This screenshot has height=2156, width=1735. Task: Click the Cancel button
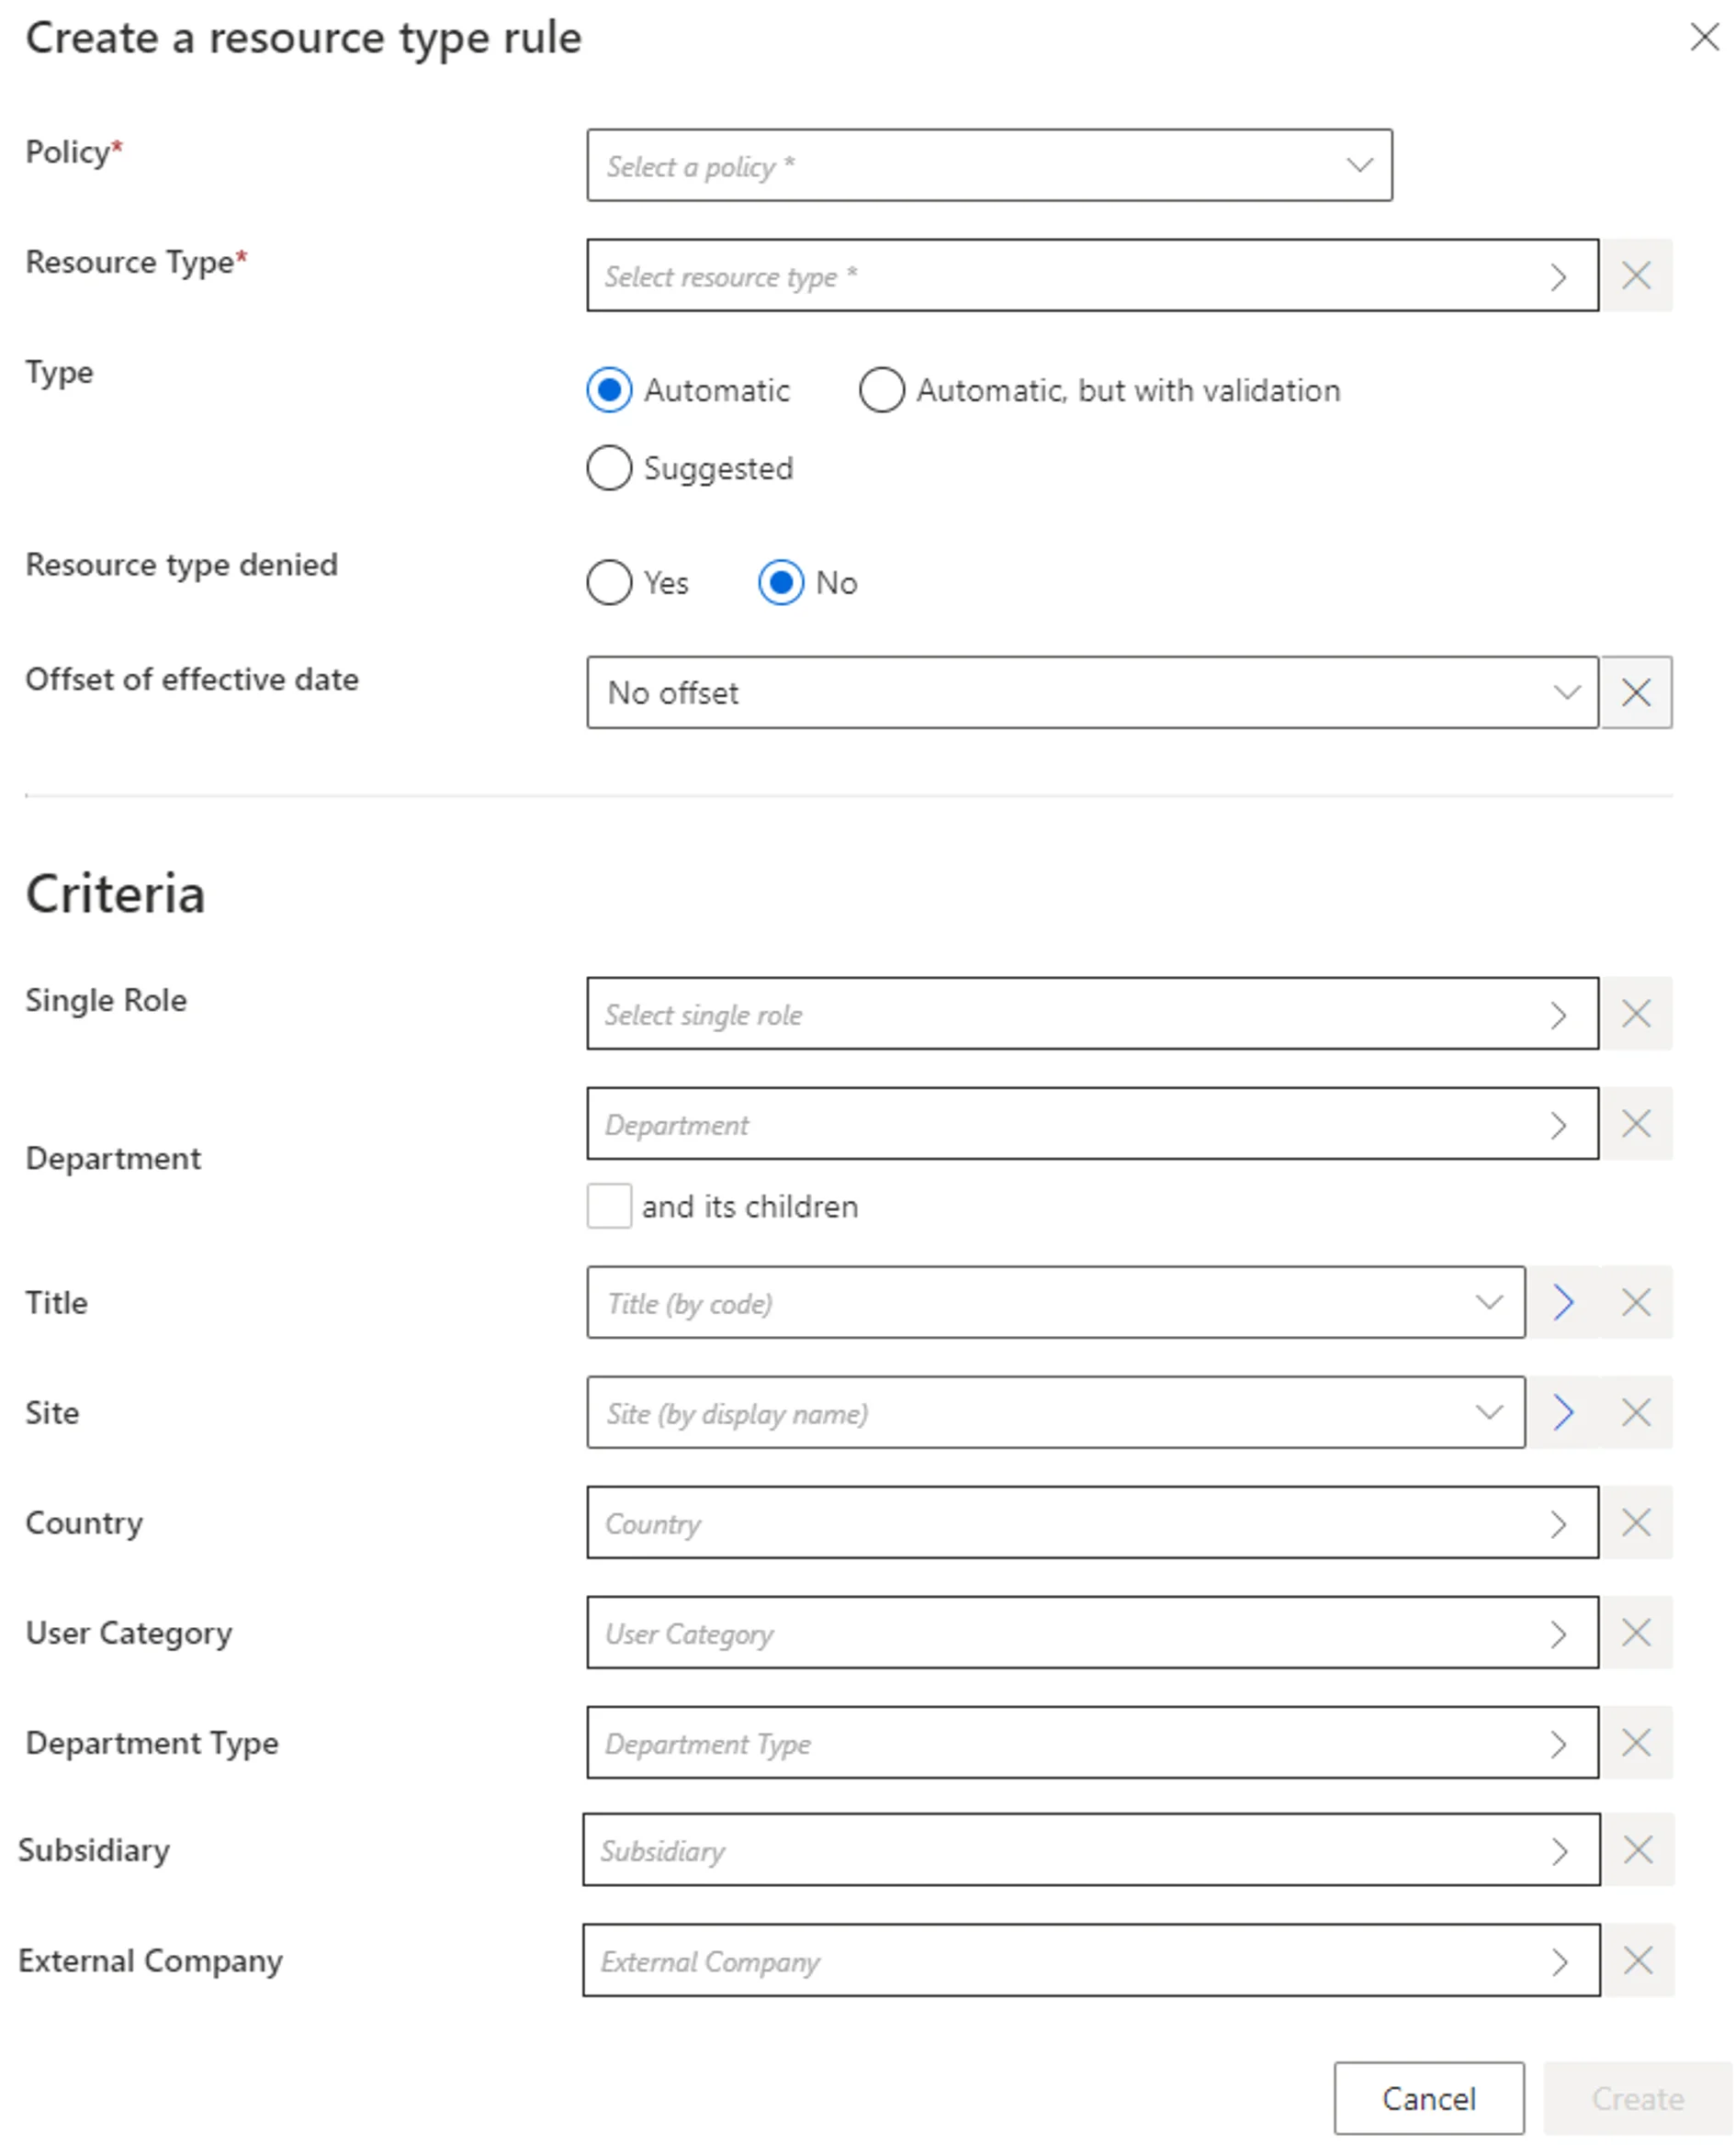click(1429, 2098)
